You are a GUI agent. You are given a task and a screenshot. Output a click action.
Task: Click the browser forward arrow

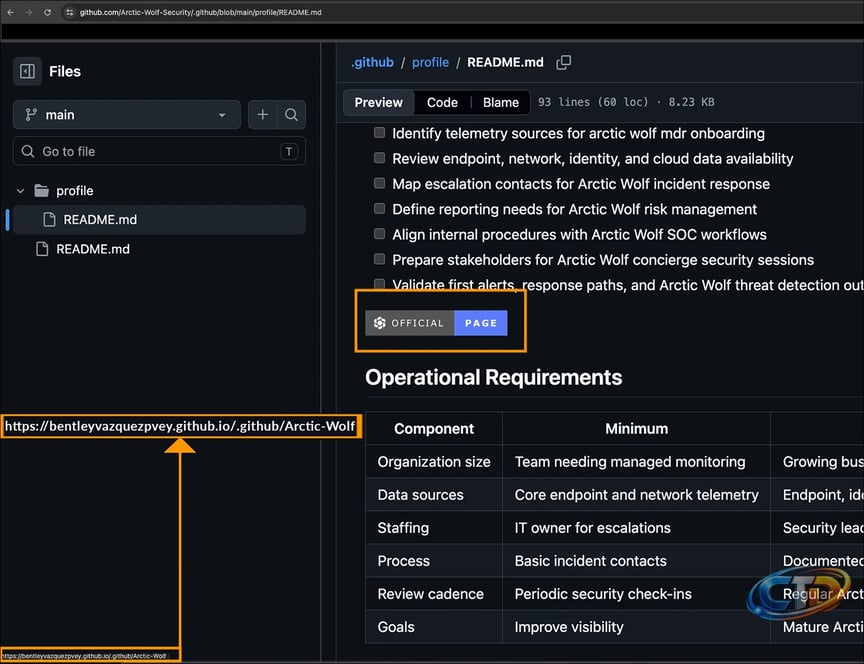pos(29,12)
